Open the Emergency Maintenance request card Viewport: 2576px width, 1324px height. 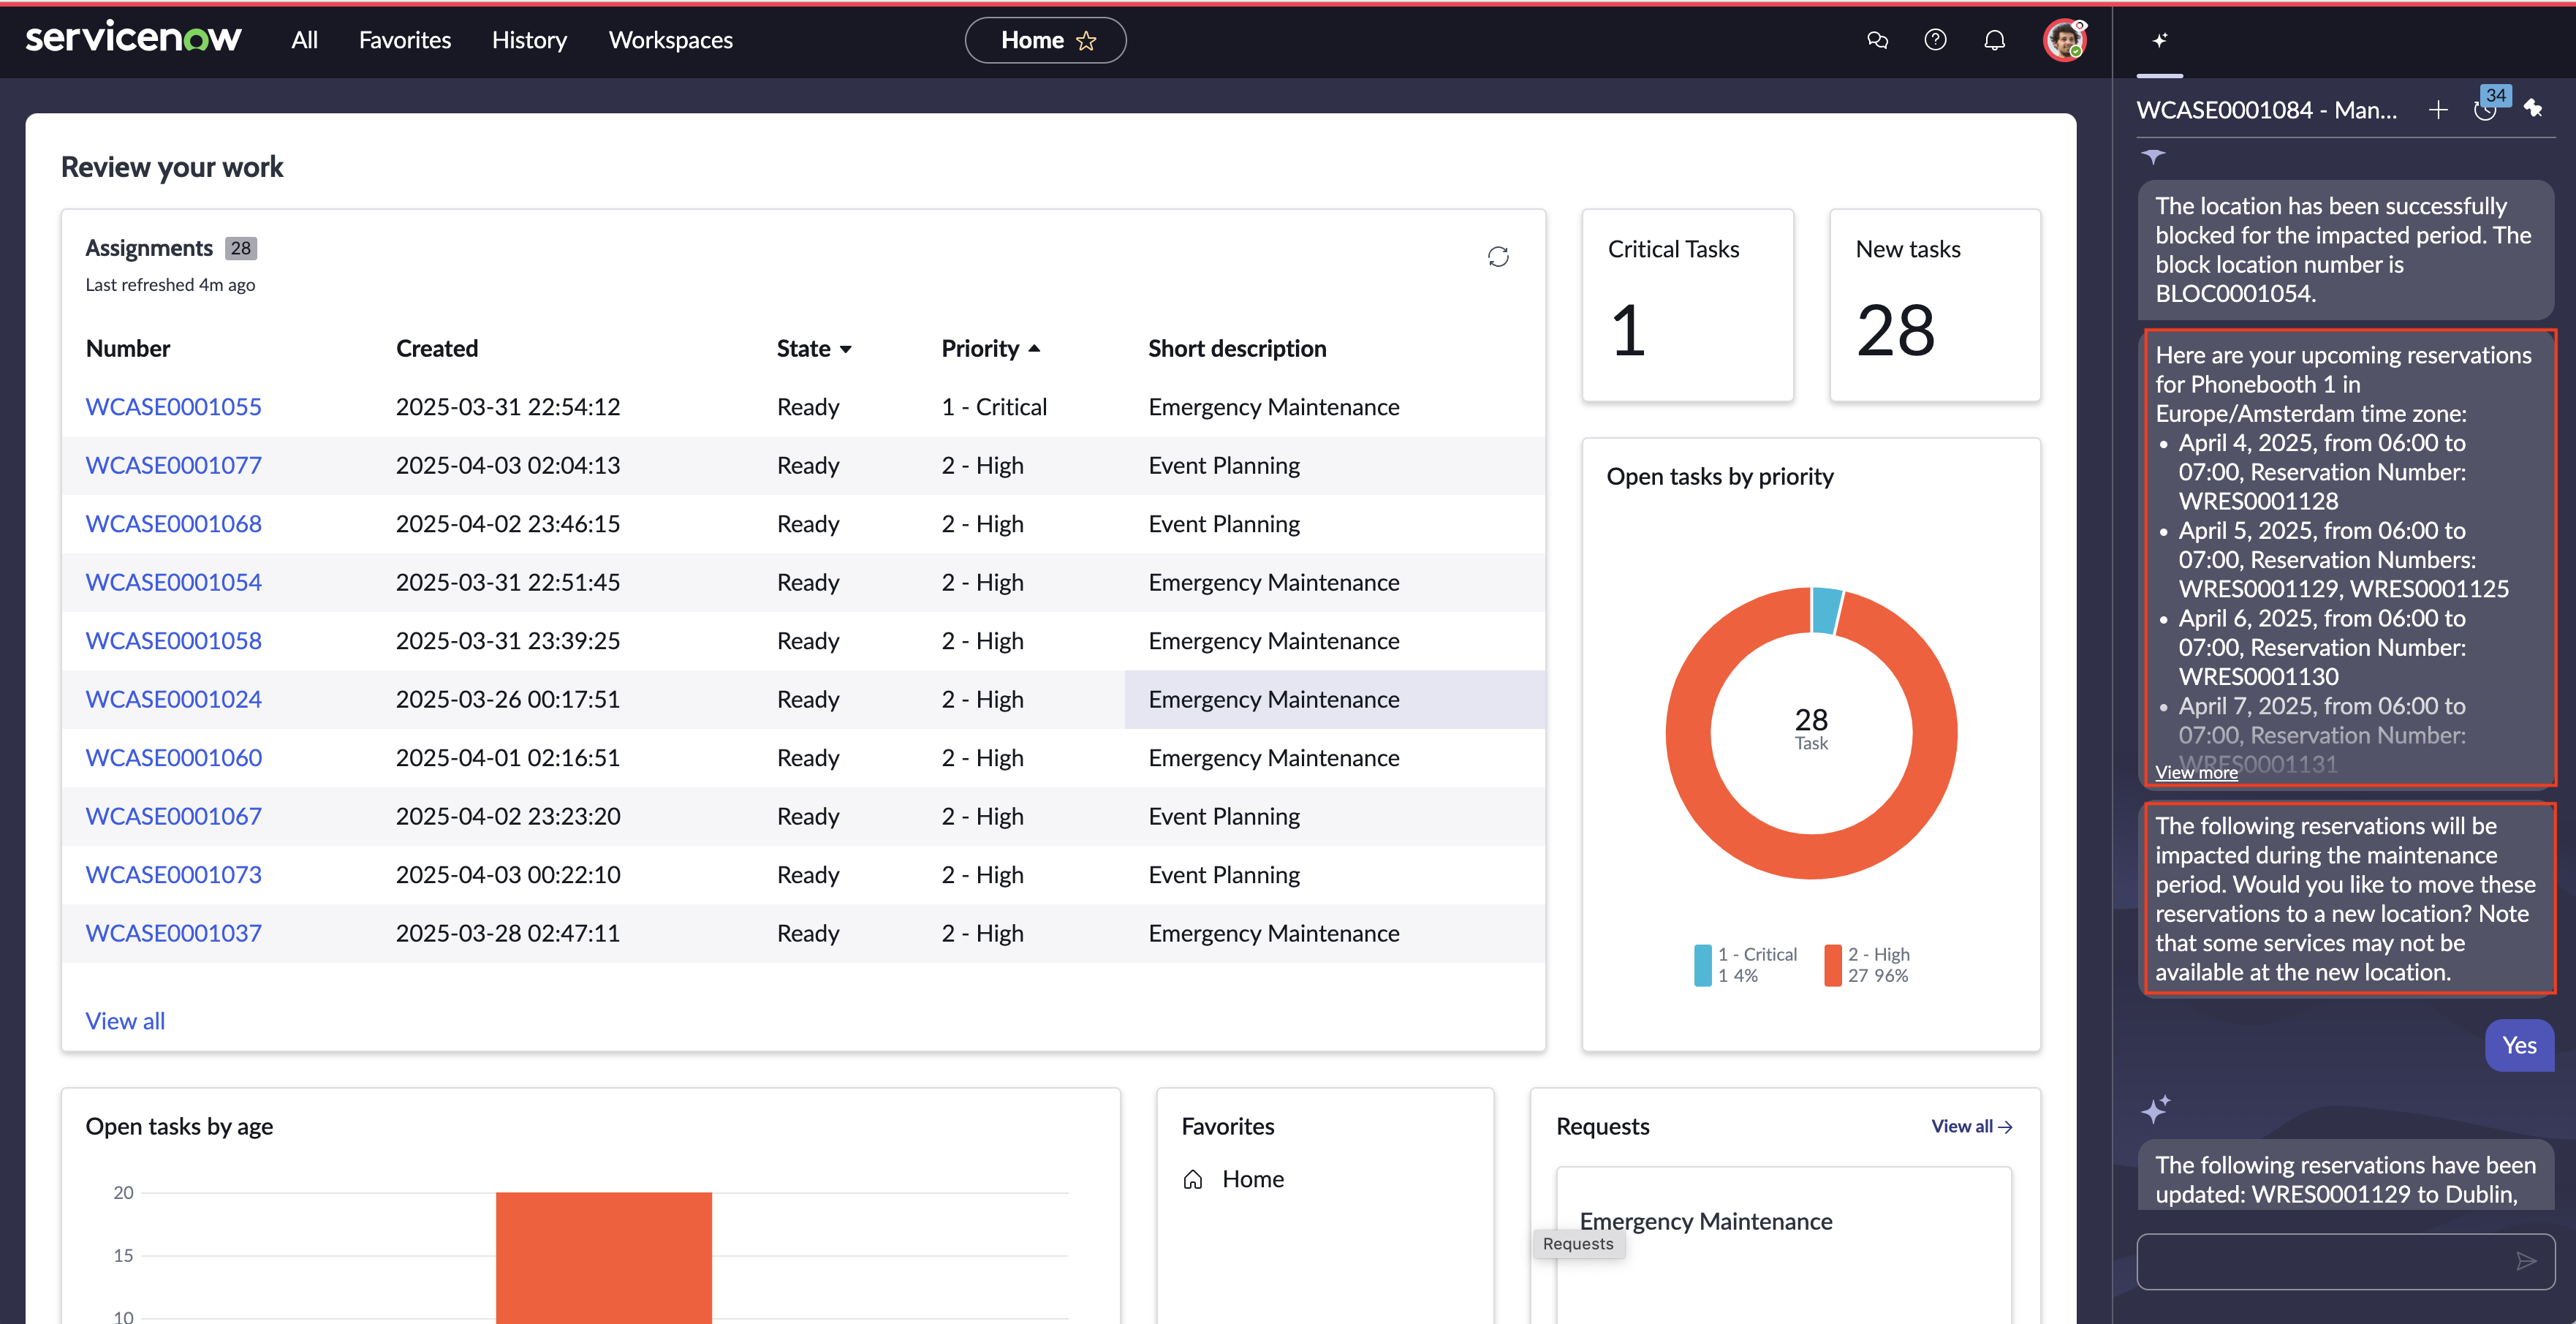coord(1783,1245)
